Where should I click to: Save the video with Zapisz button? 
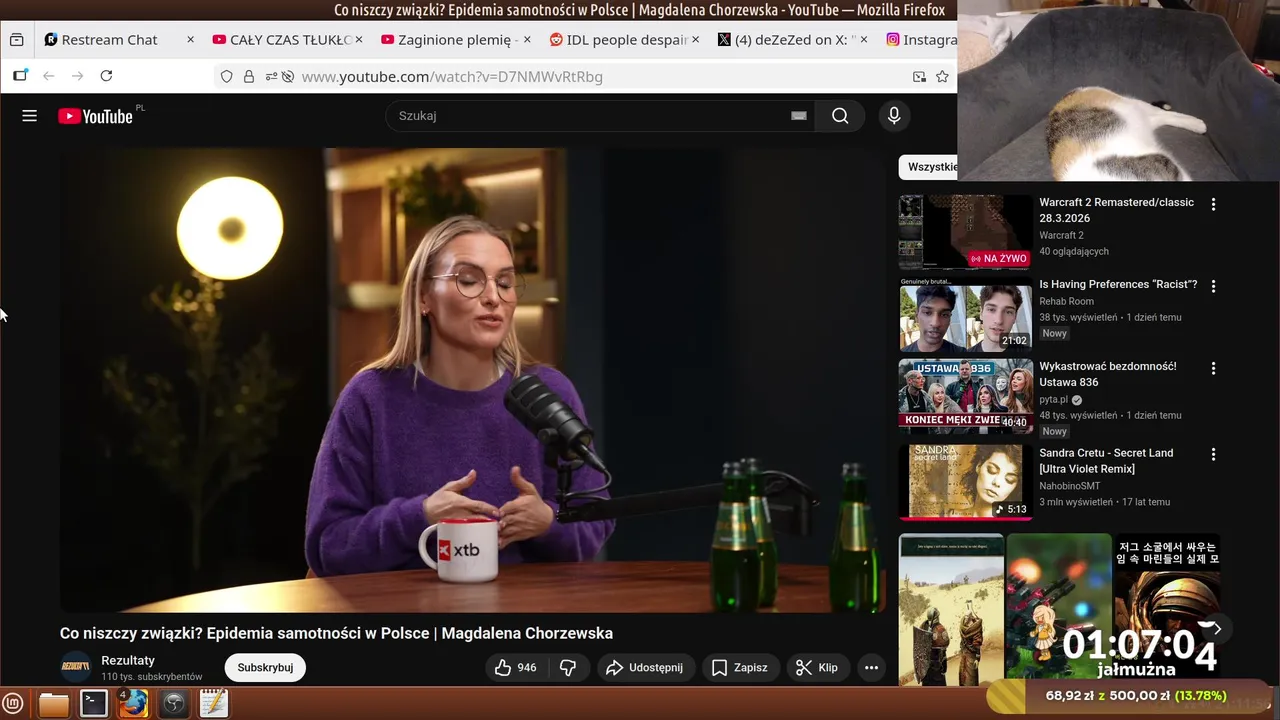[x=739, y=668]
